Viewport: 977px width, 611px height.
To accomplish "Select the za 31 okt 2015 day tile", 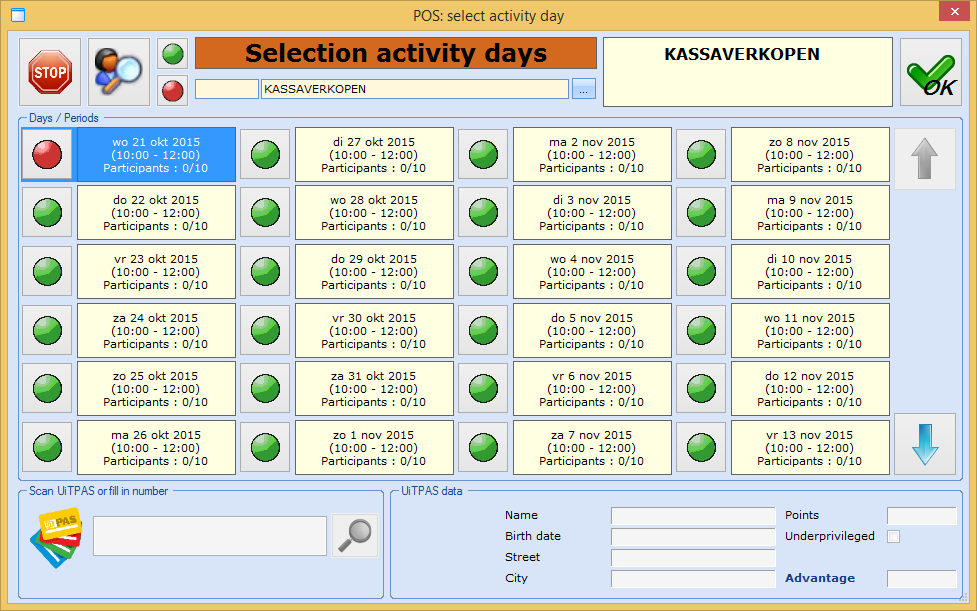I will [x=374, y=389].
